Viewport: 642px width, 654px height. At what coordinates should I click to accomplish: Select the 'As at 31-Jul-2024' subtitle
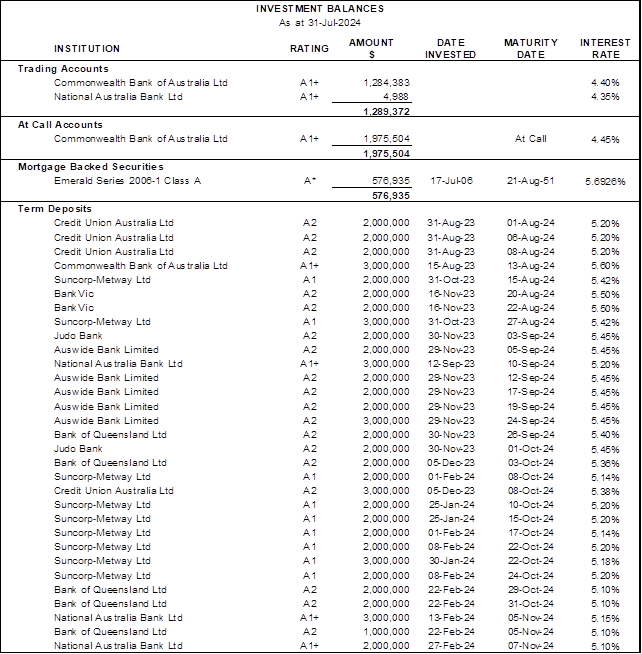[x=320, y=23]
